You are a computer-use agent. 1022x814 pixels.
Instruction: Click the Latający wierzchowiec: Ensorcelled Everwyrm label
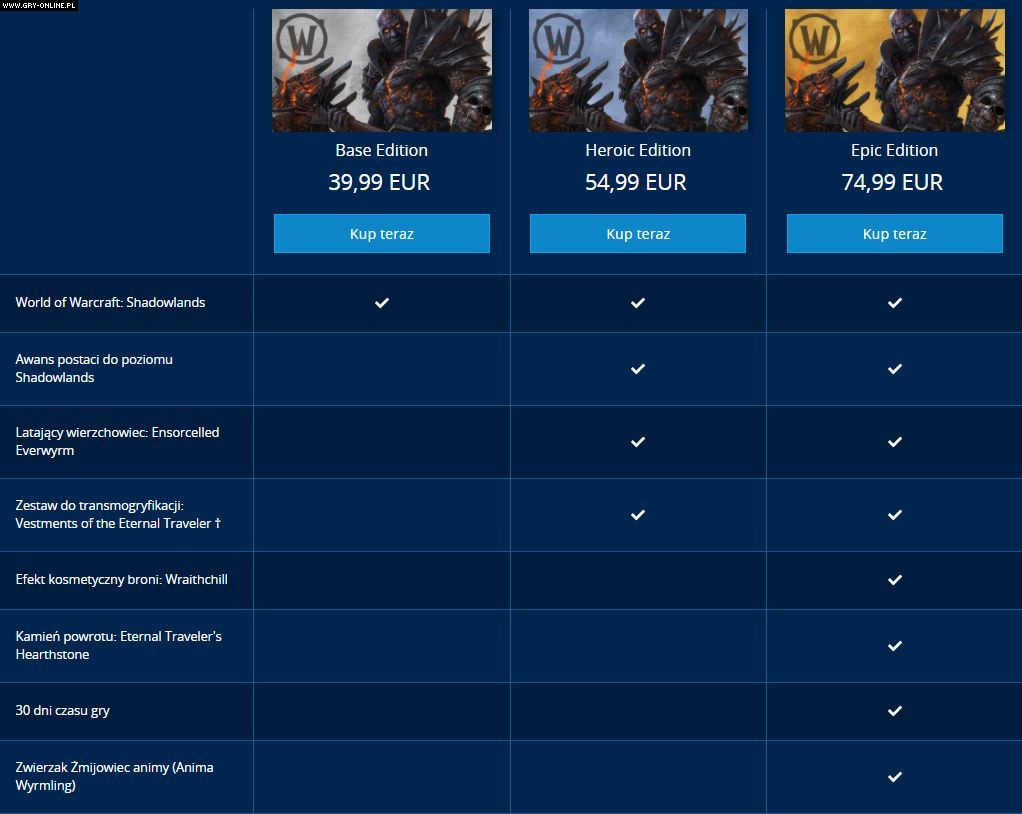point(117,441)
